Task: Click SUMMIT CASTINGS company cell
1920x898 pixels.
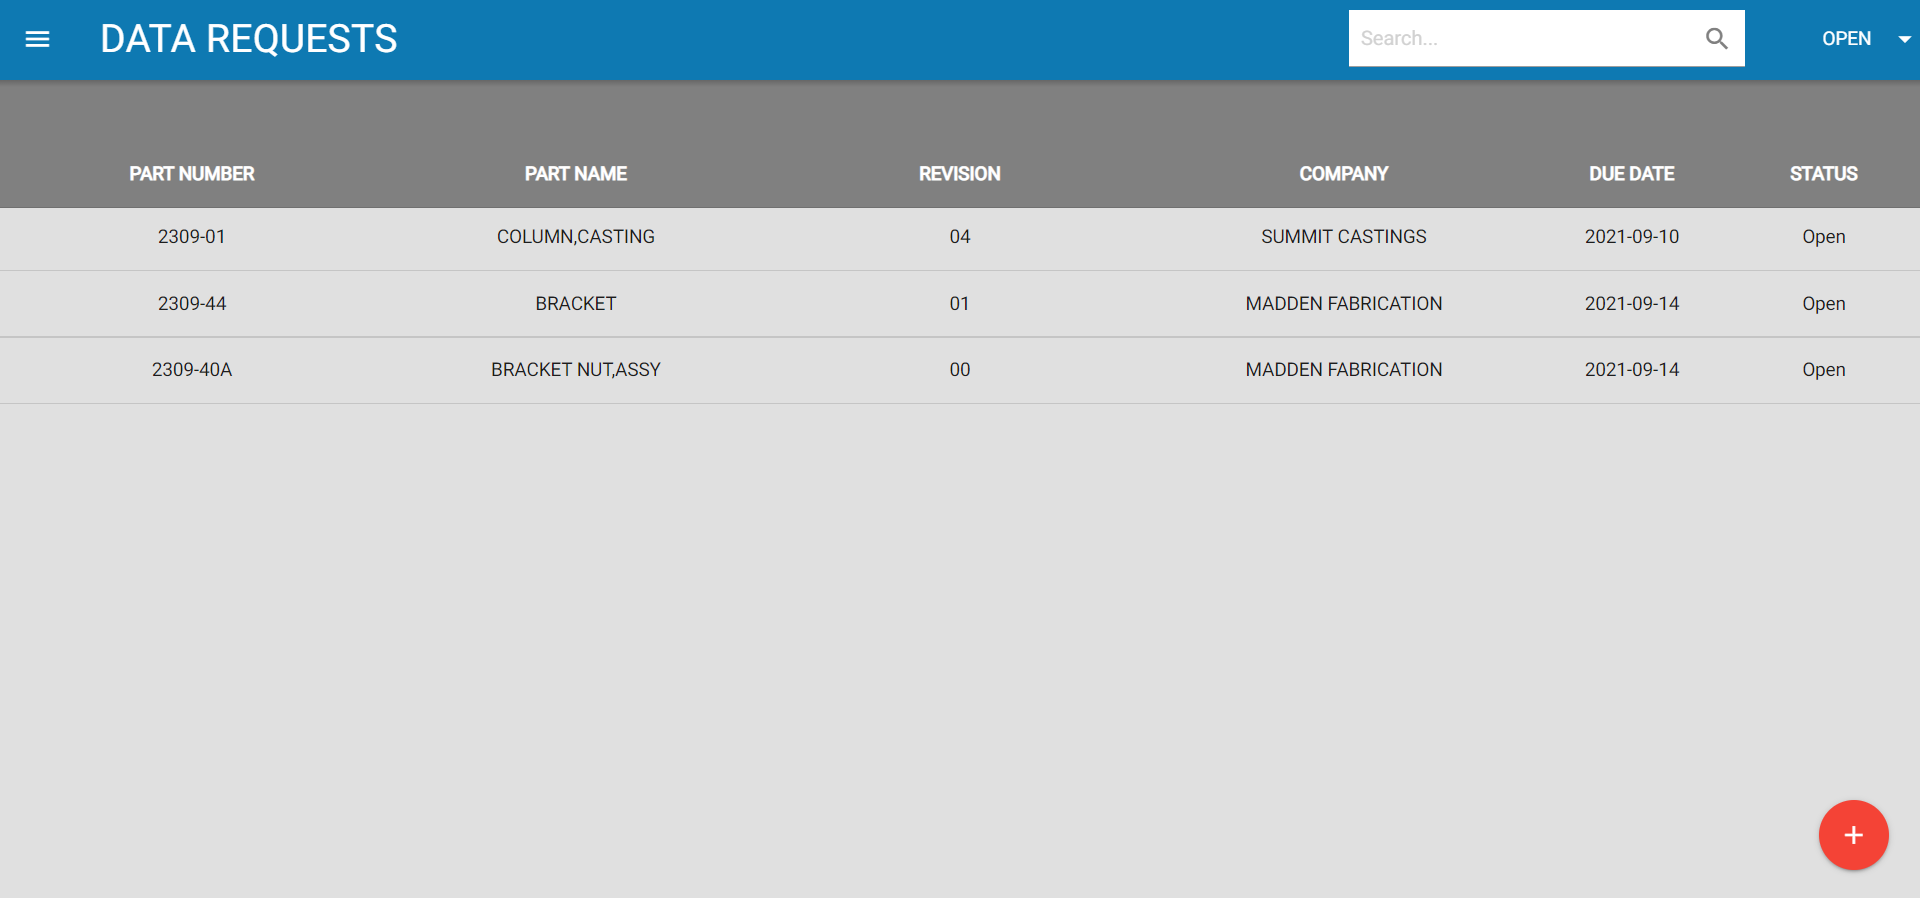Action: coord(1344,237)
